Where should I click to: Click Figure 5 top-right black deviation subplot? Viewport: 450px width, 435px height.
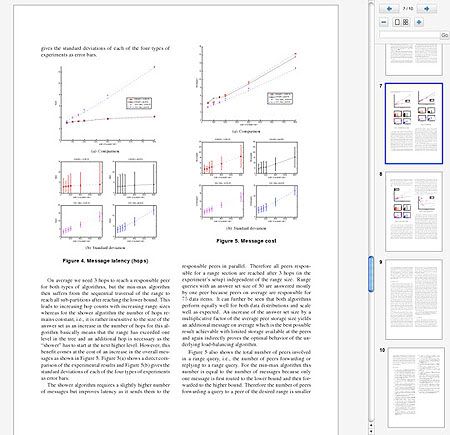point(274,158)
